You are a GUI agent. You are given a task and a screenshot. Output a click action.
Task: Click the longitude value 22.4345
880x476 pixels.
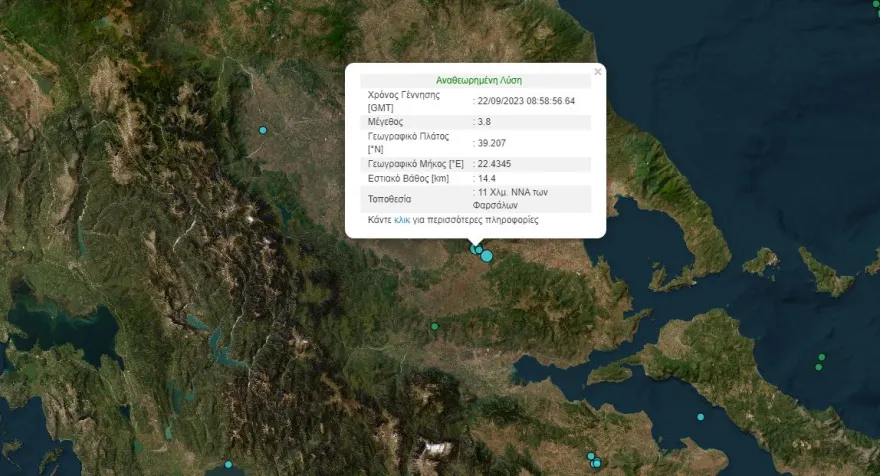[494, 163]
